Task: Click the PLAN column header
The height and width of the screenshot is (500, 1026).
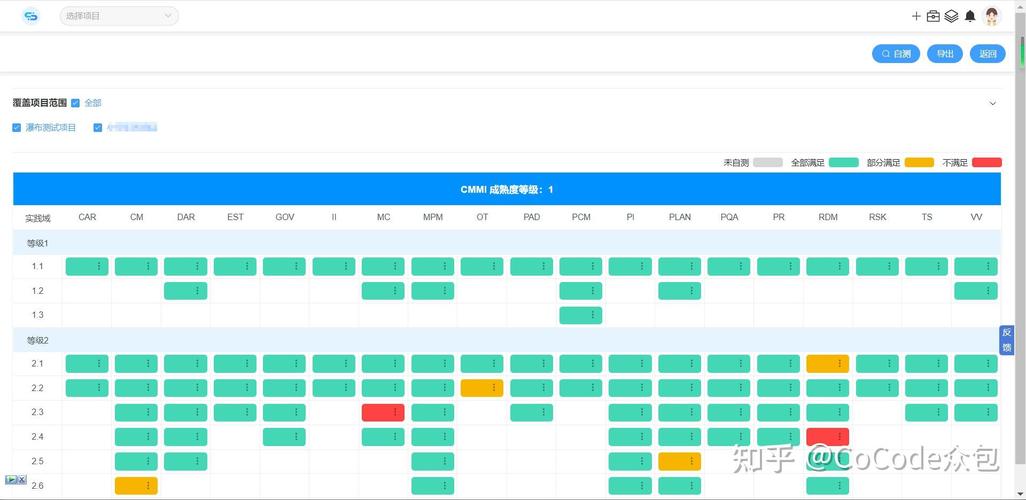Action: tap(680, 217)
